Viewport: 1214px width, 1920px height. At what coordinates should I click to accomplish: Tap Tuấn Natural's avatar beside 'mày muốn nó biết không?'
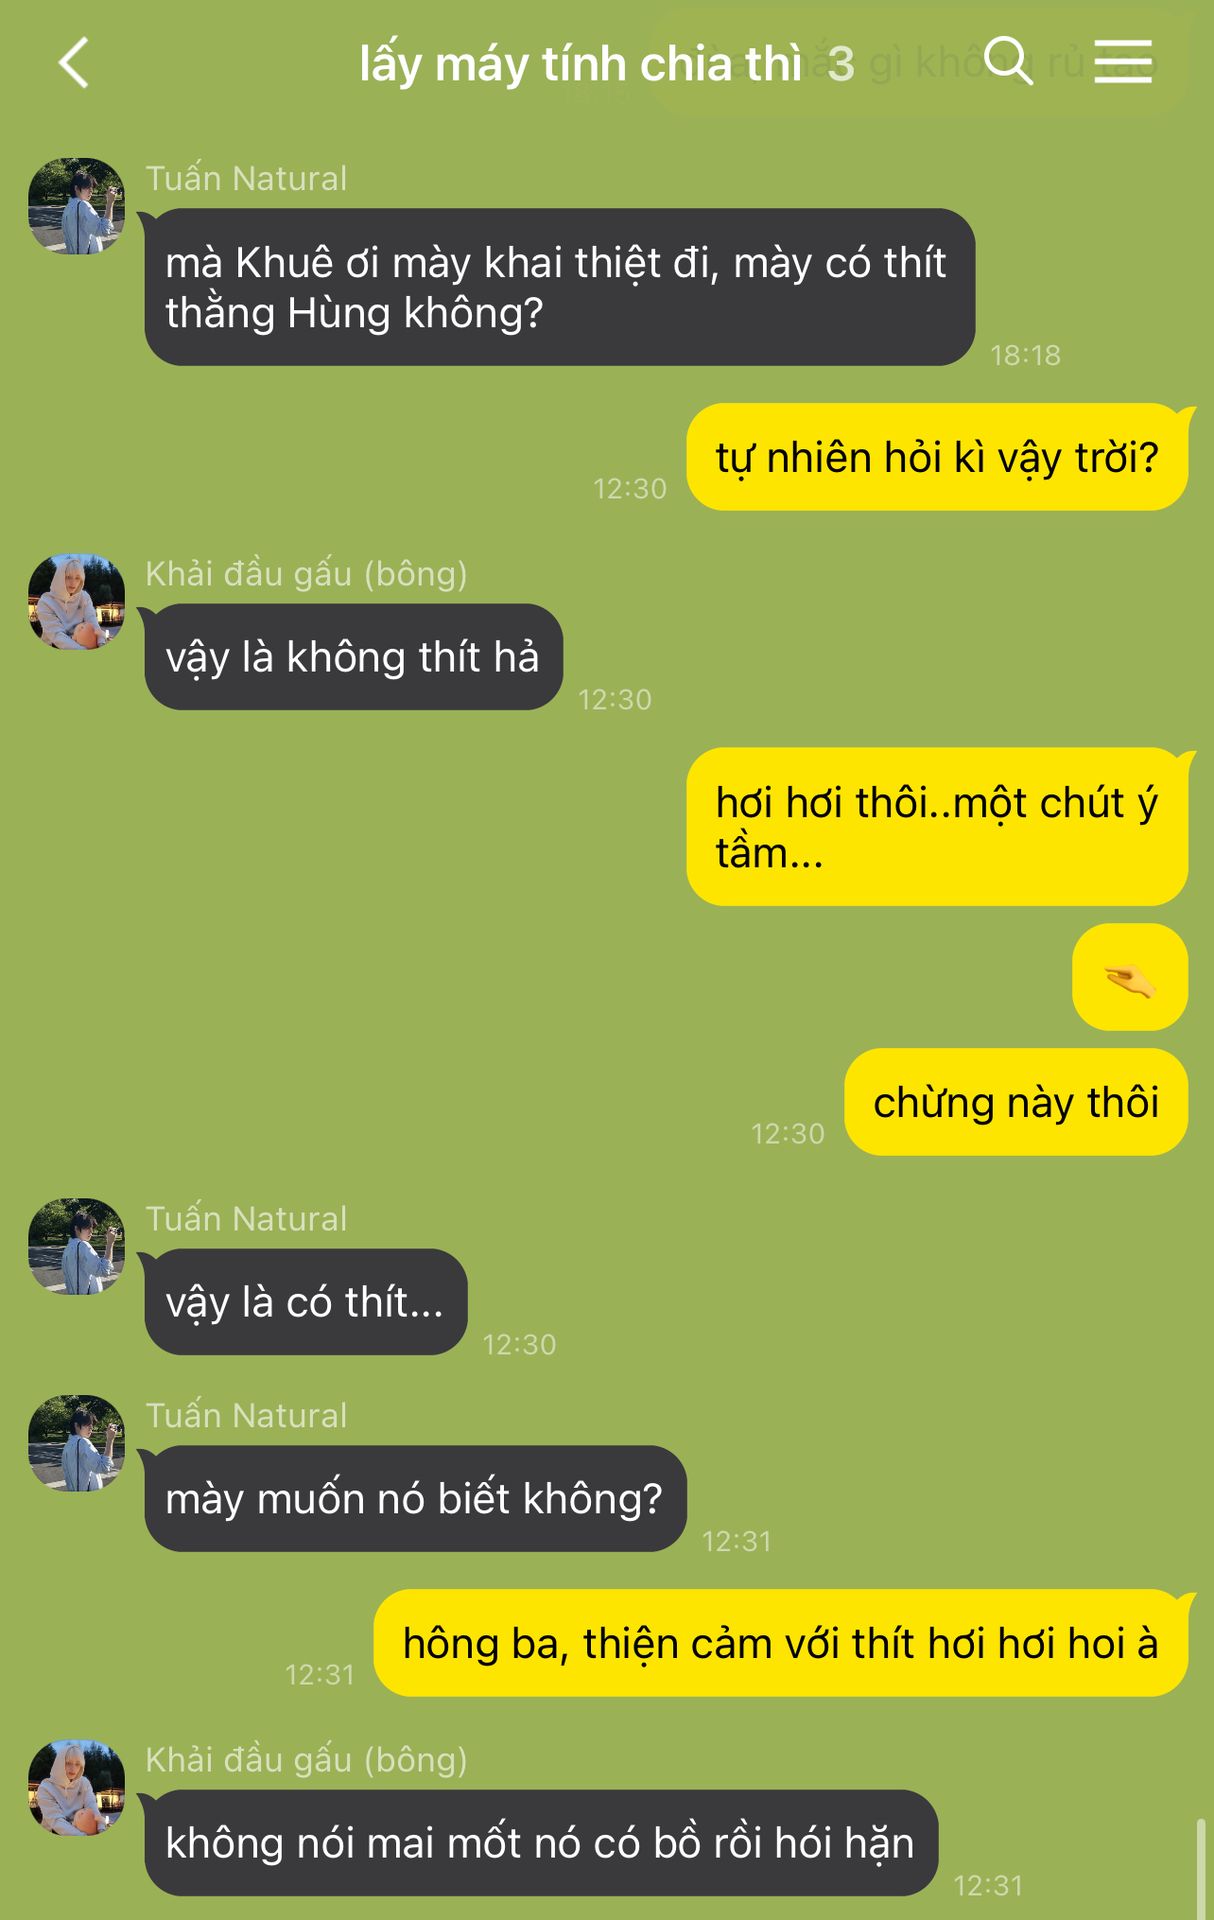click(x=77, y=1444)
